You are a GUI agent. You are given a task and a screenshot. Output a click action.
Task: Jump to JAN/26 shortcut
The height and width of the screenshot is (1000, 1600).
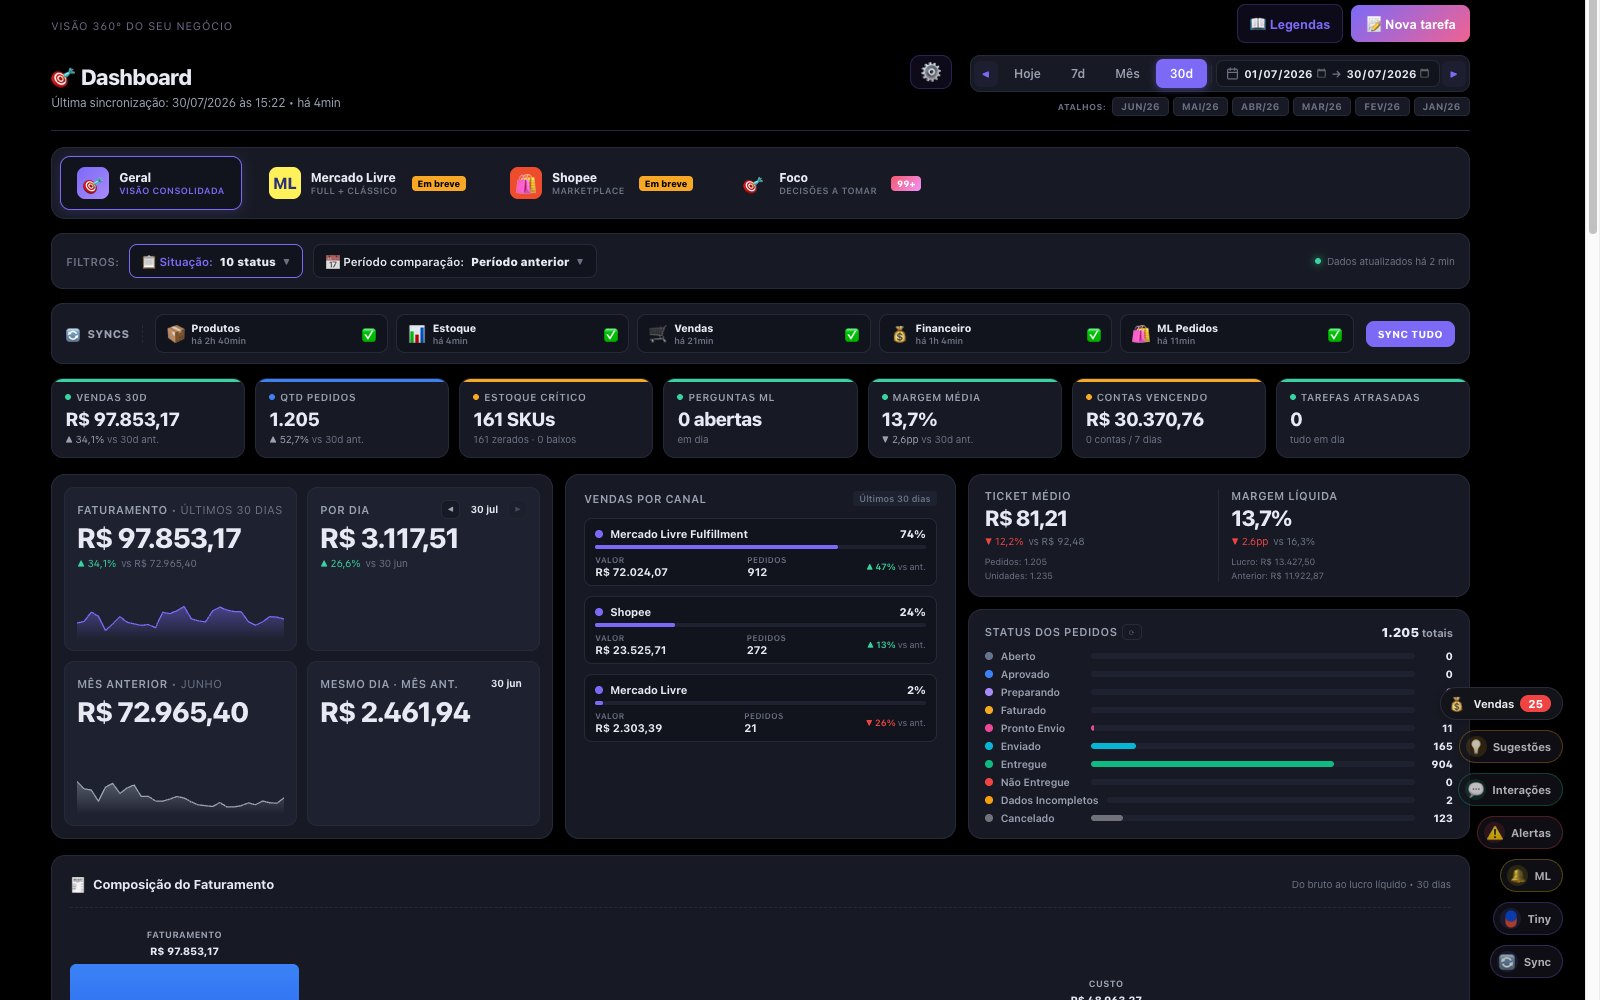pyautogui.click(x=1441, y=107)
